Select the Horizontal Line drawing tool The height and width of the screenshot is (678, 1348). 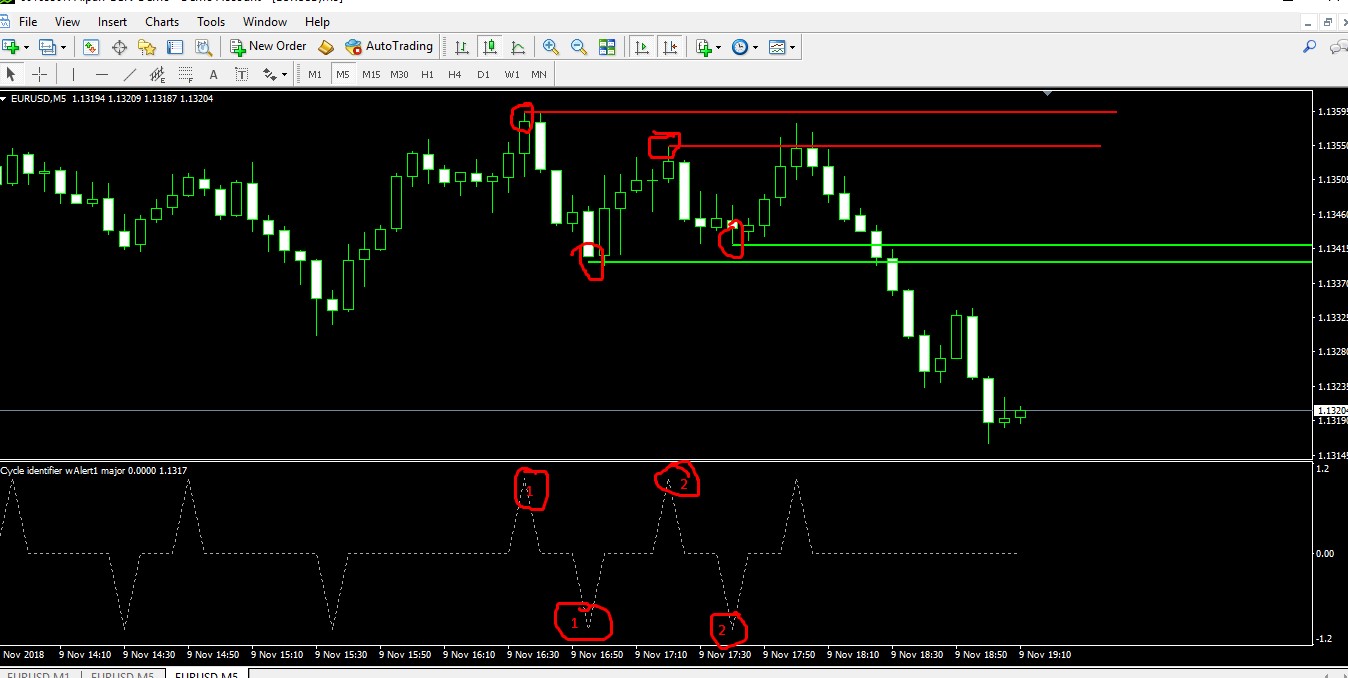pos(101,74)
